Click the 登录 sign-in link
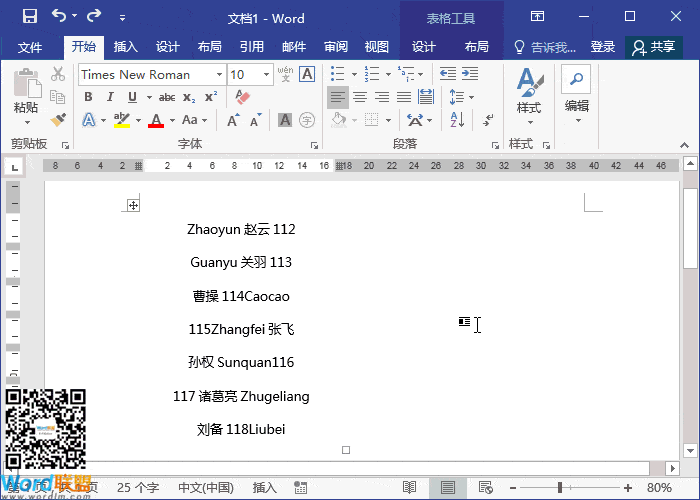This screenshot has height=500, width=700. (x=603, y=47)
